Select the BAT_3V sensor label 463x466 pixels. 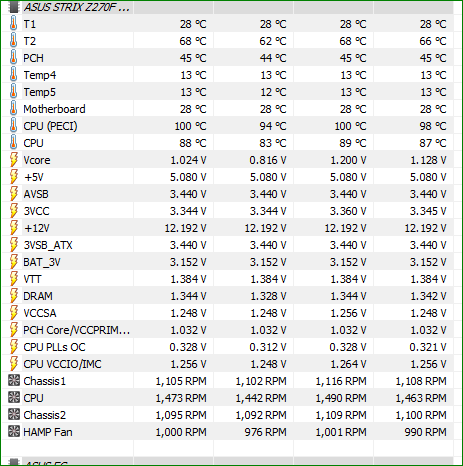tap(42, 262)
